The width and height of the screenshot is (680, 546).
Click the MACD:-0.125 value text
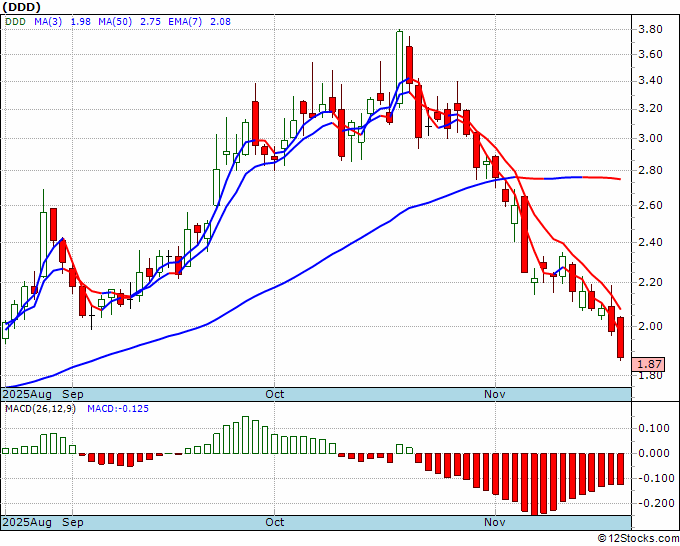(x=118, y=409)
